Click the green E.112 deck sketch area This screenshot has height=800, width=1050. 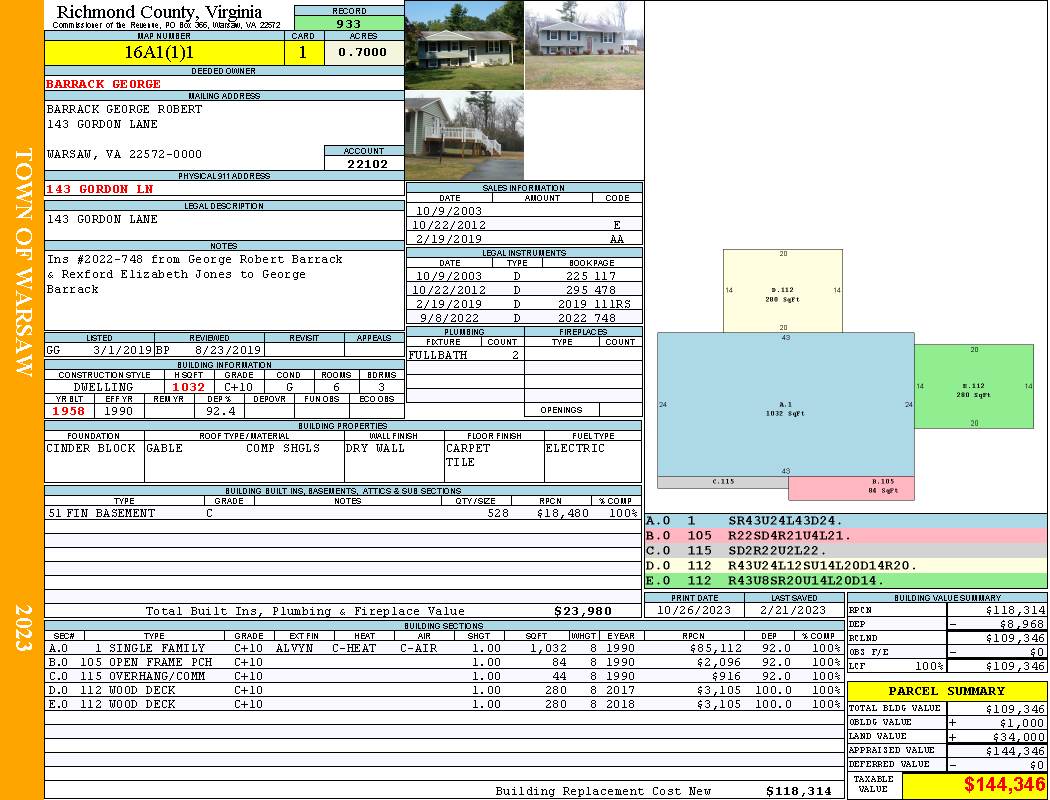click(974, 386)
